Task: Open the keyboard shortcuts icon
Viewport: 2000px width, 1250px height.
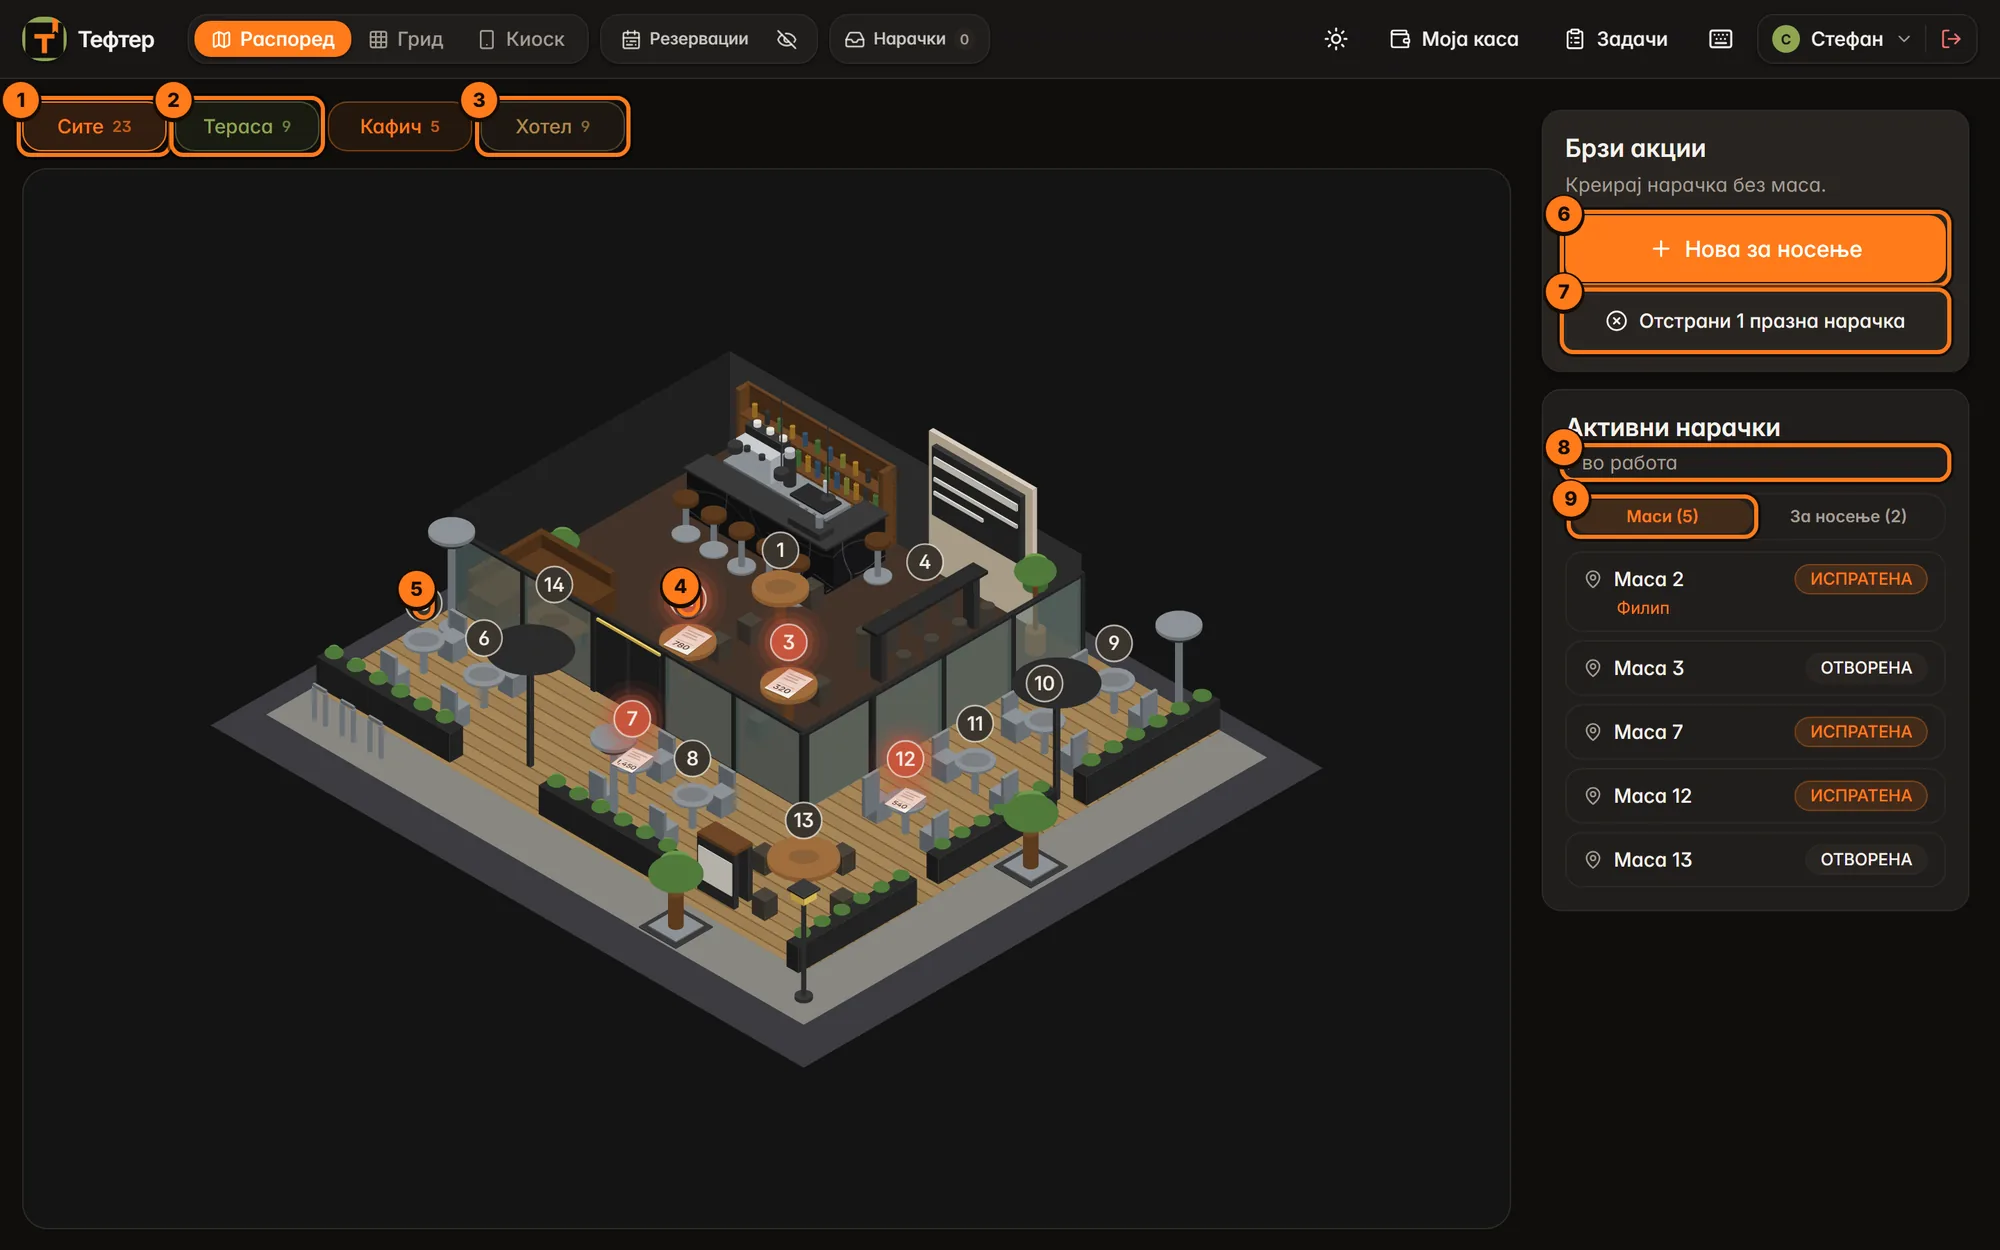Action: (1721, 39)
